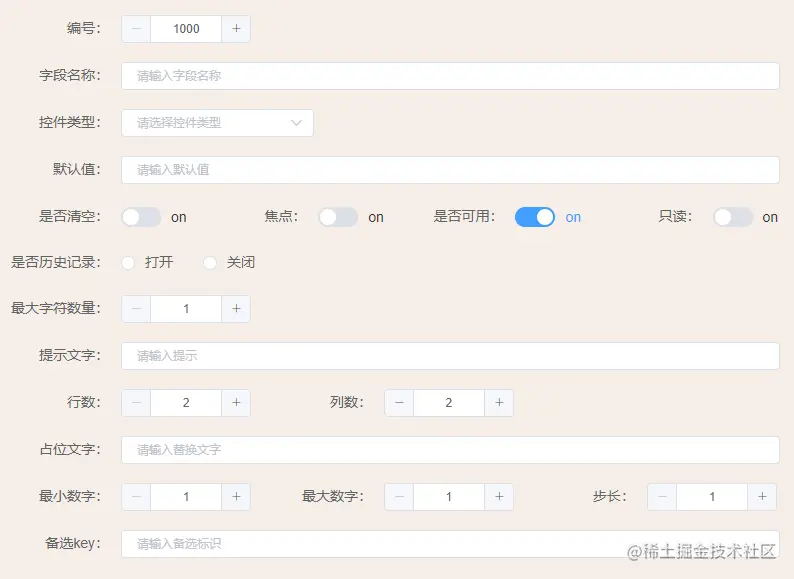Click the 最大数字 number field

[449, 496]
